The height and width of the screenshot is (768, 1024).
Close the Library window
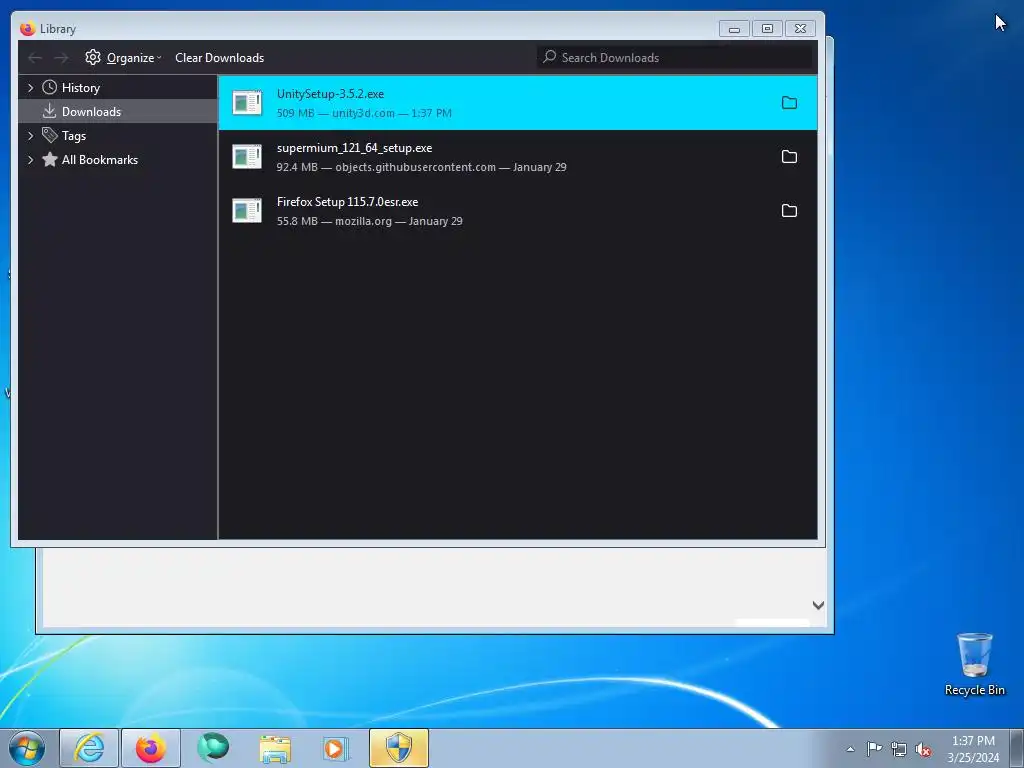801,29
